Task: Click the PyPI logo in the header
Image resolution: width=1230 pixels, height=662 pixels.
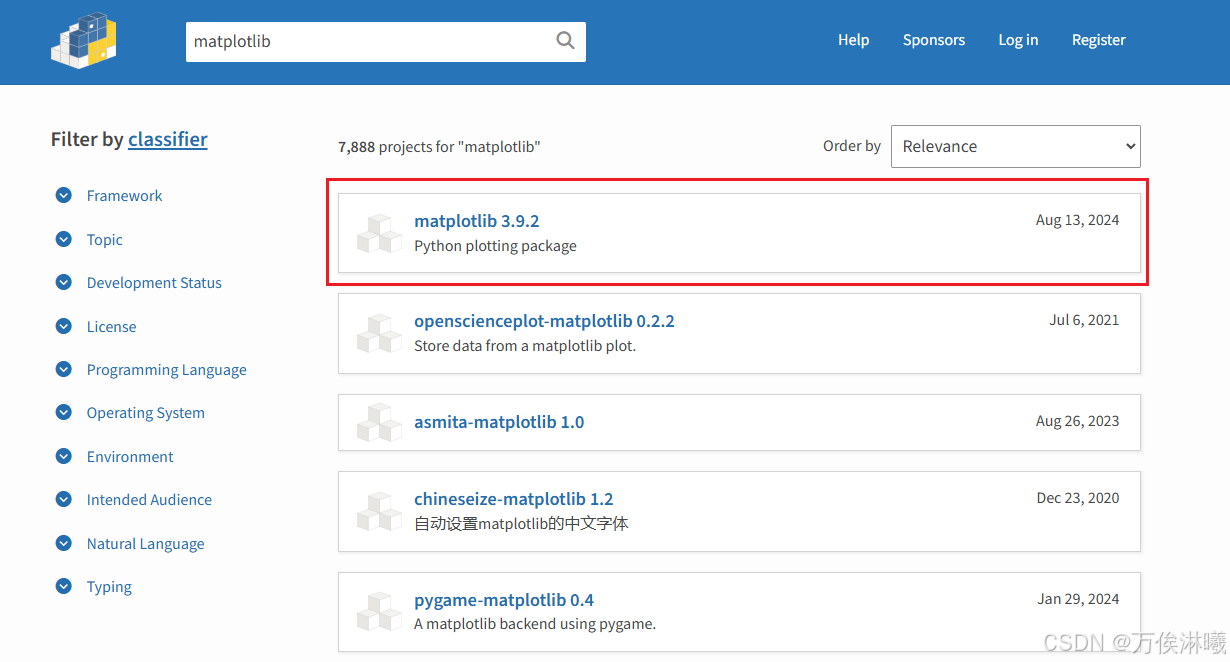Action: click(85, 41)
